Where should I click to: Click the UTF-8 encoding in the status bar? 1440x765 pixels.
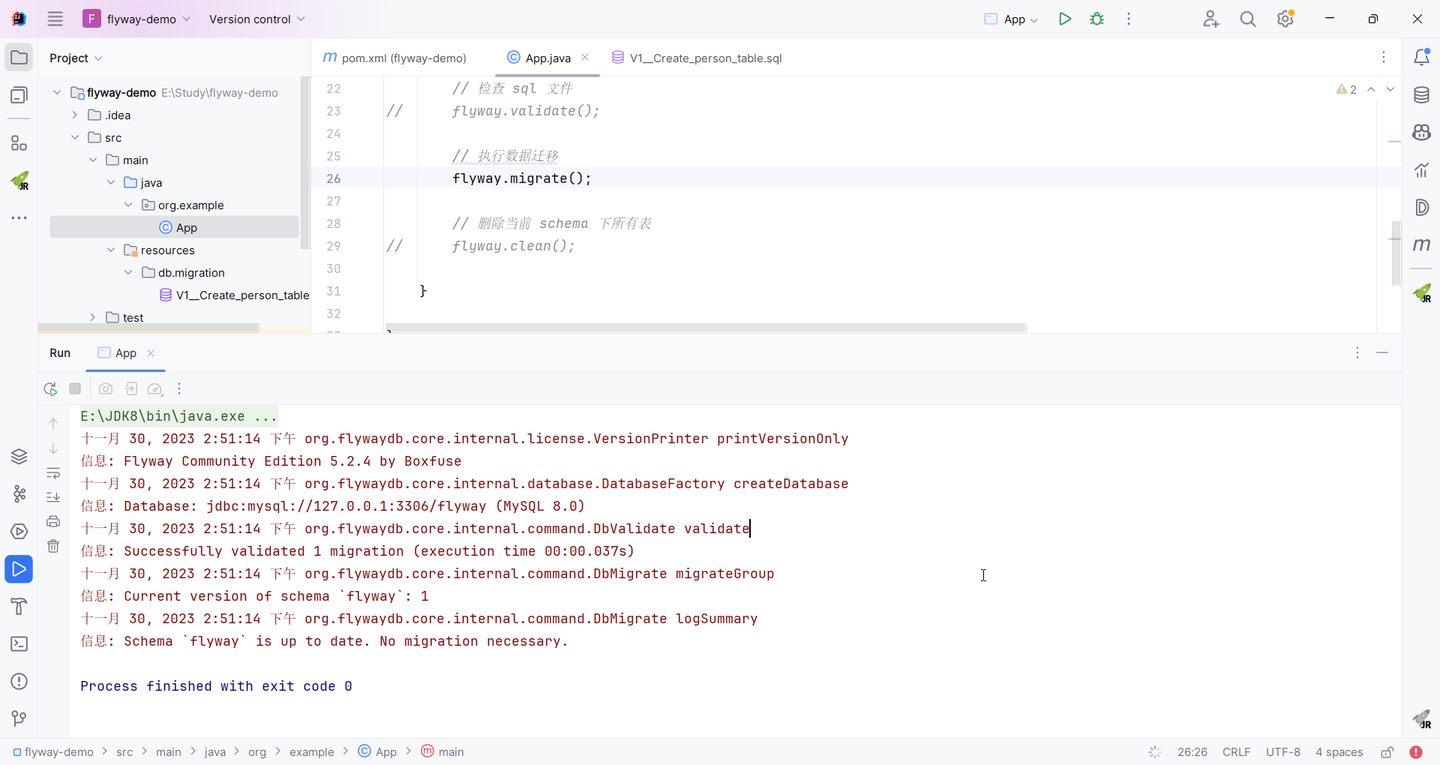(1283, 752)
